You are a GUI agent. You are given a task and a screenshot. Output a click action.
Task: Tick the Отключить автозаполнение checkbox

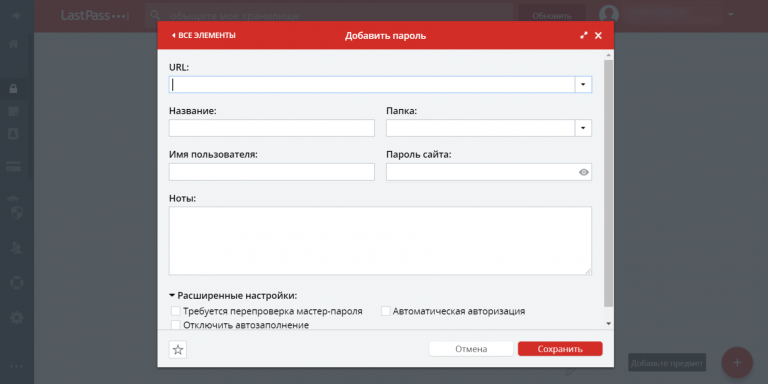[x=175, y=324]
